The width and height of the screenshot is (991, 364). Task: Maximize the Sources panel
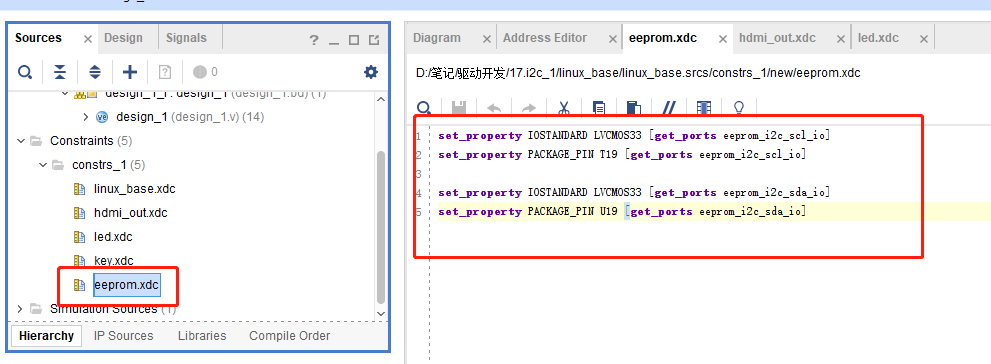tap(354, 40)
